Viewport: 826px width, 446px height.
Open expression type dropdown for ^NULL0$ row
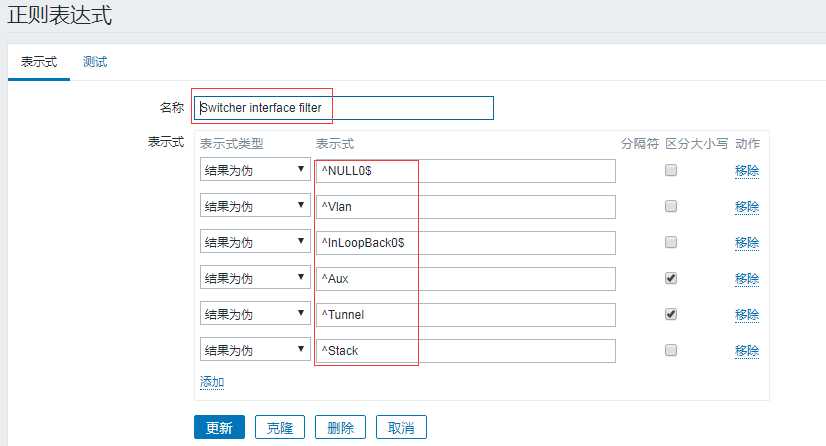click(x=255, y=170)
